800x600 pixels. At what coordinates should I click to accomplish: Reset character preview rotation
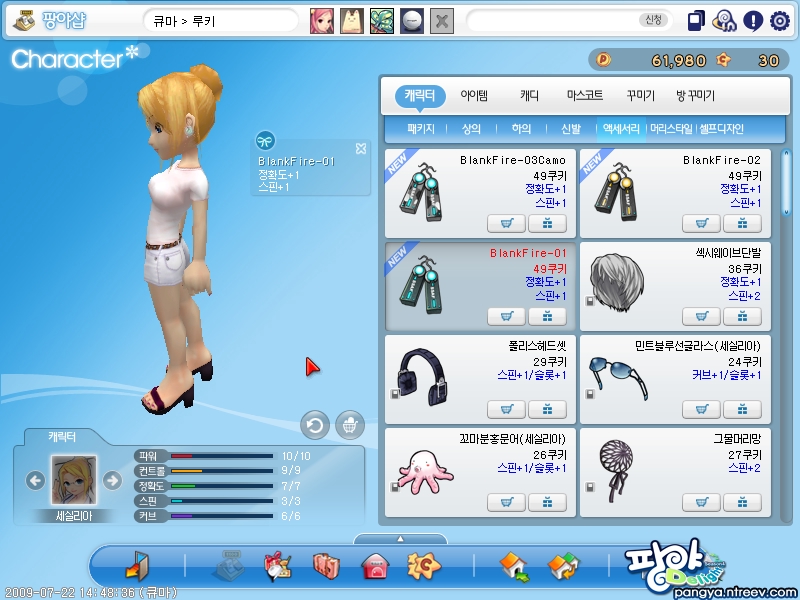click(x=315, y=424)
